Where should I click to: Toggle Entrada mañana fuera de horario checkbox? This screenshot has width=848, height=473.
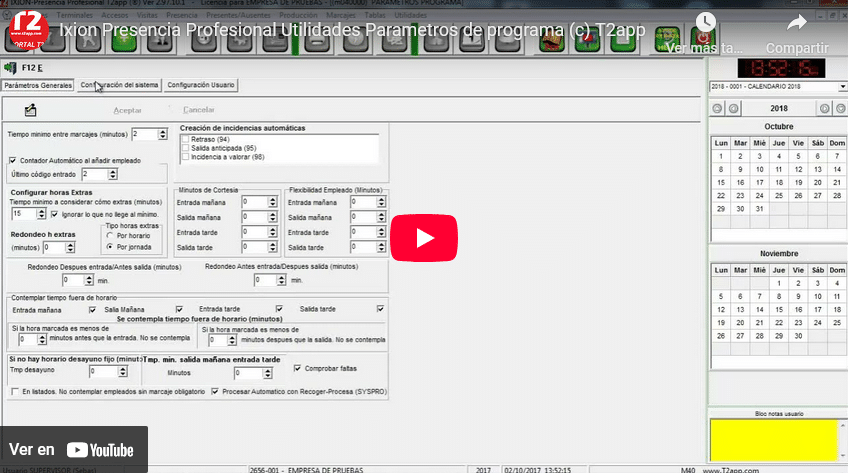tap(92, 310)
